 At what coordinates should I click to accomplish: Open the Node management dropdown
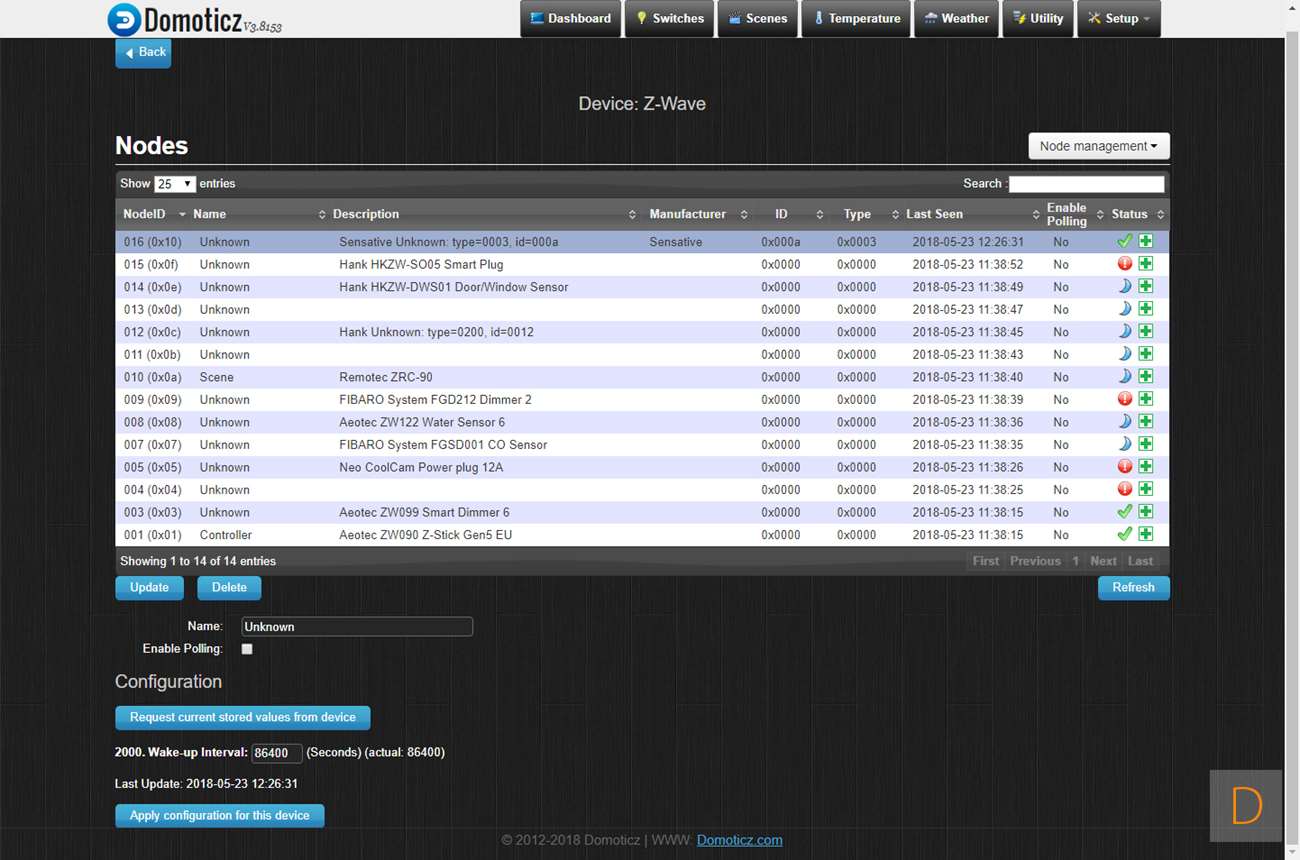(1098, 146)
